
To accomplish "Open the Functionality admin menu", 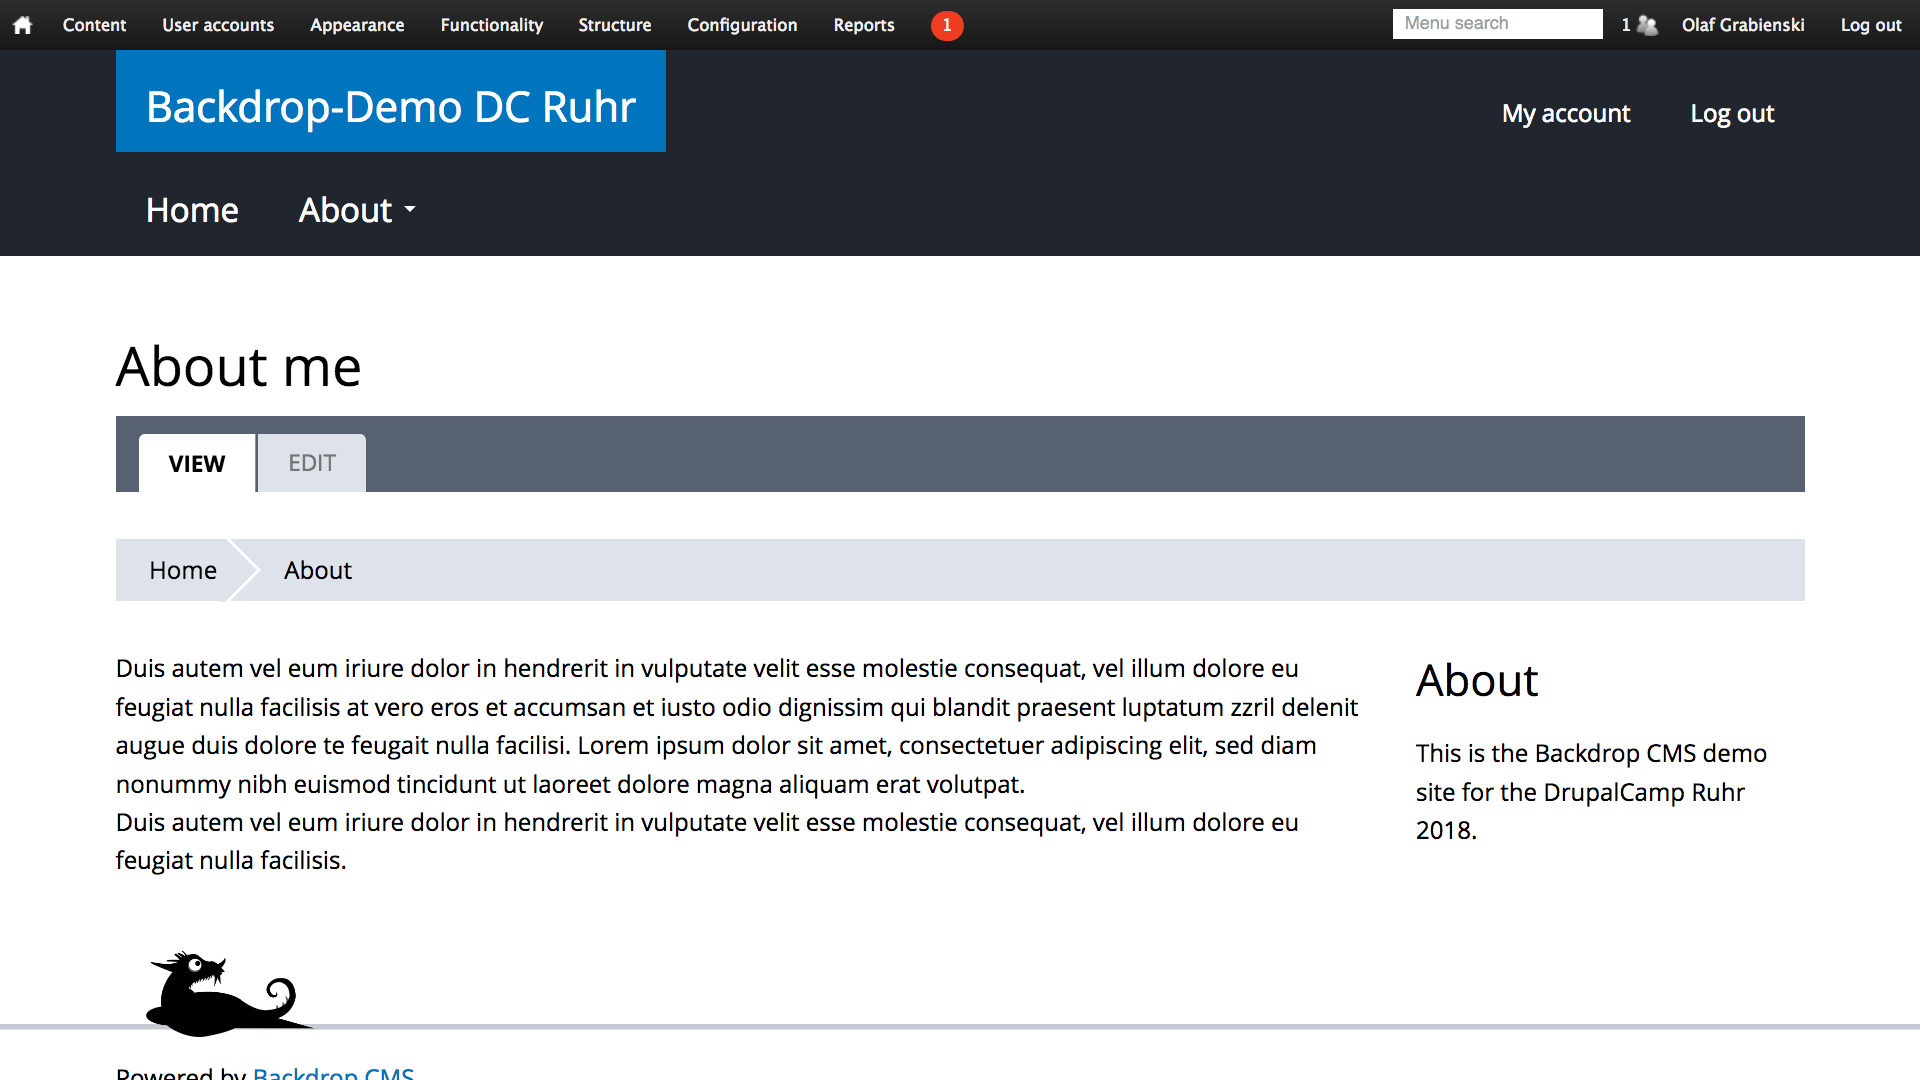I will 491,25.
